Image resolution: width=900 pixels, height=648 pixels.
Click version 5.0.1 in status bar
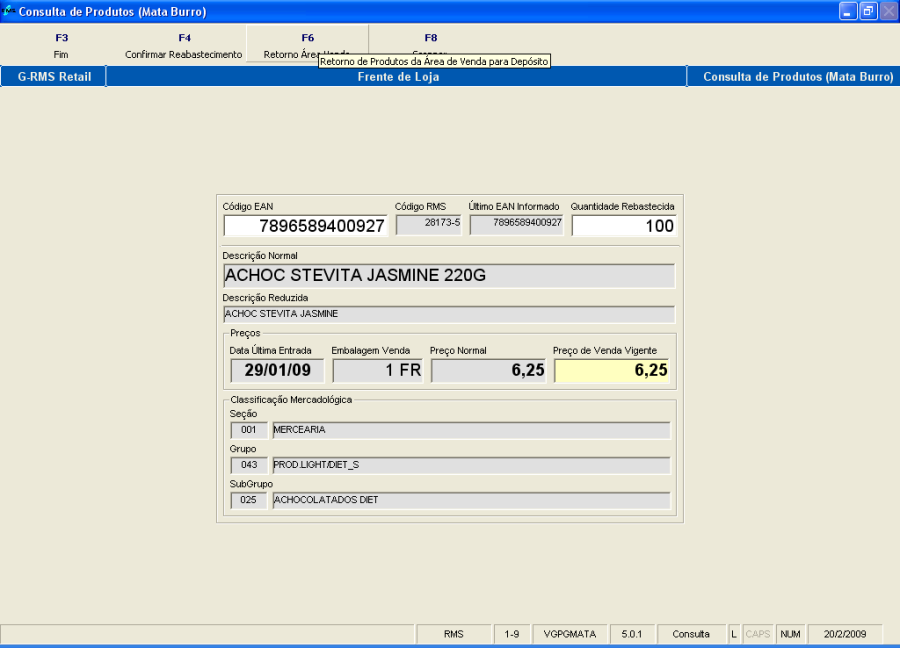point(632,634)
